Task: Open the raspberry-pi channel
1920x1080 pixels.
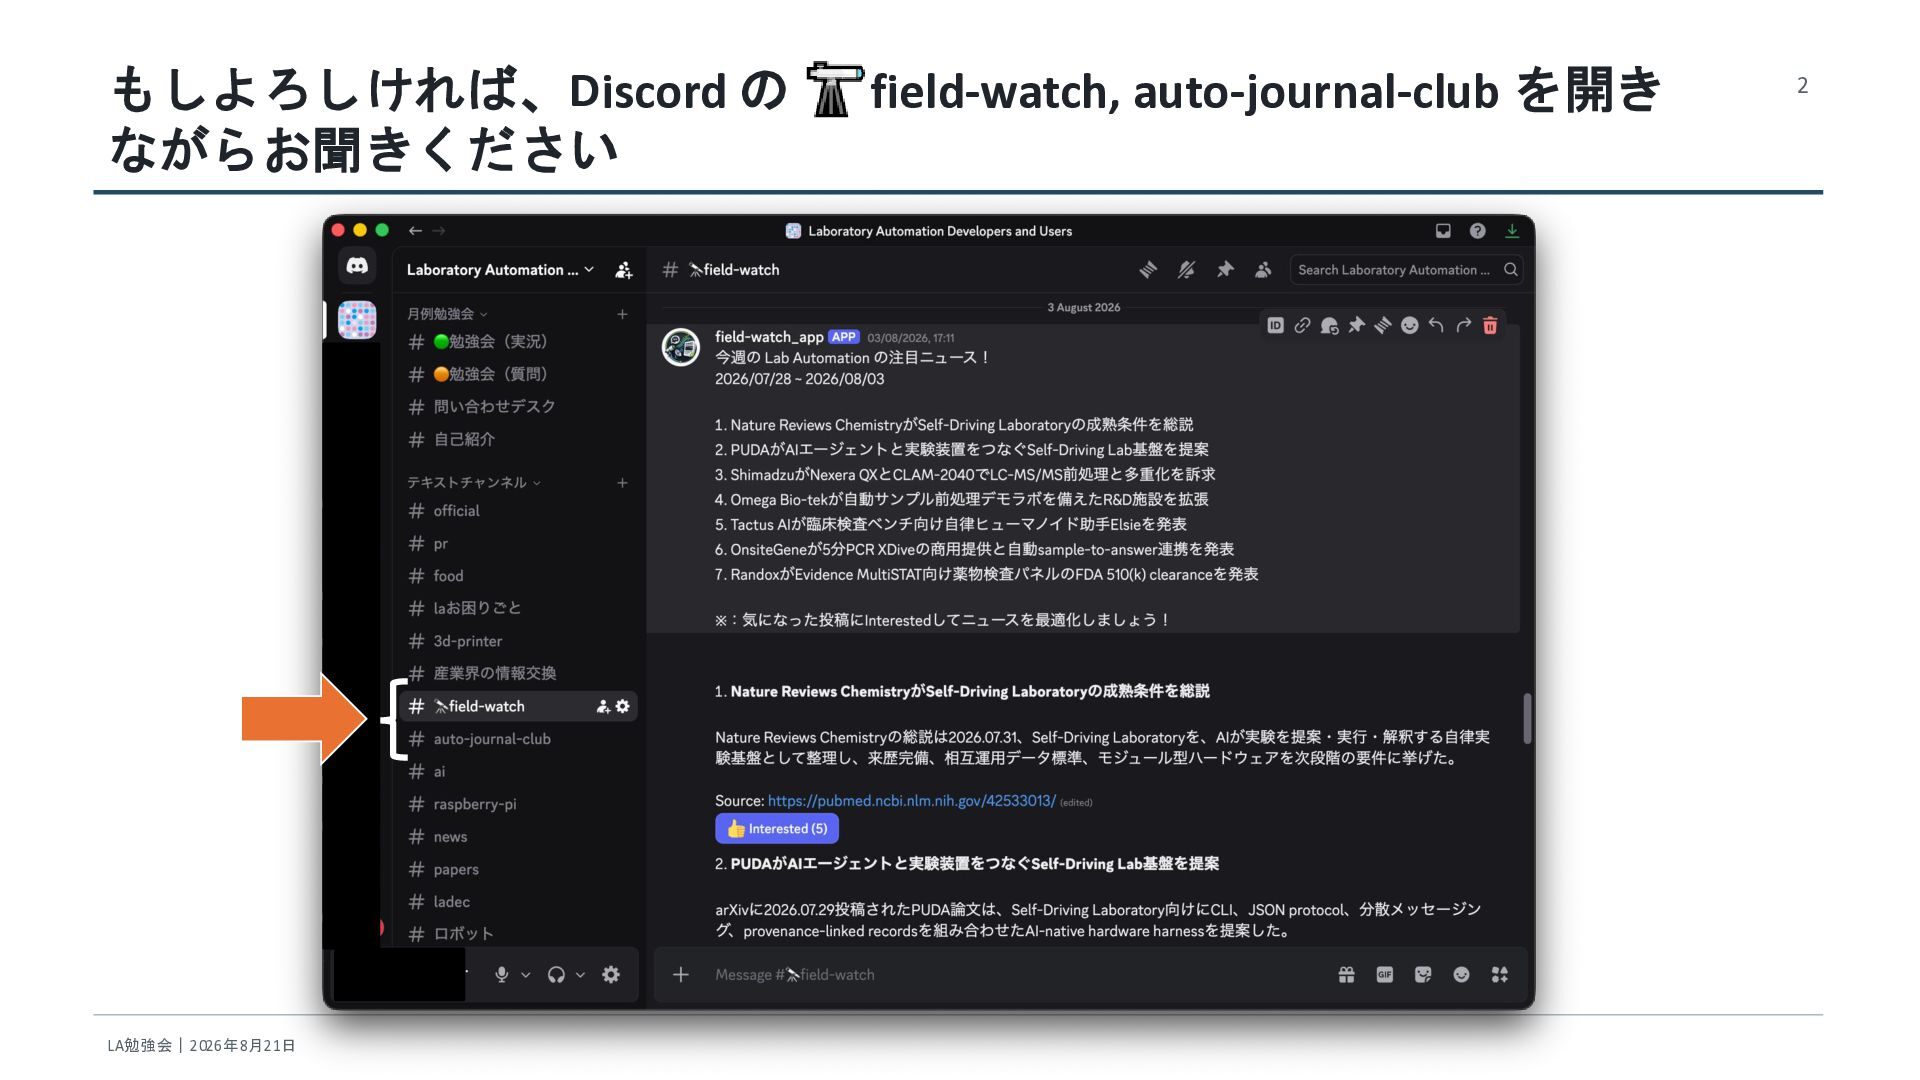Action: 517,804
